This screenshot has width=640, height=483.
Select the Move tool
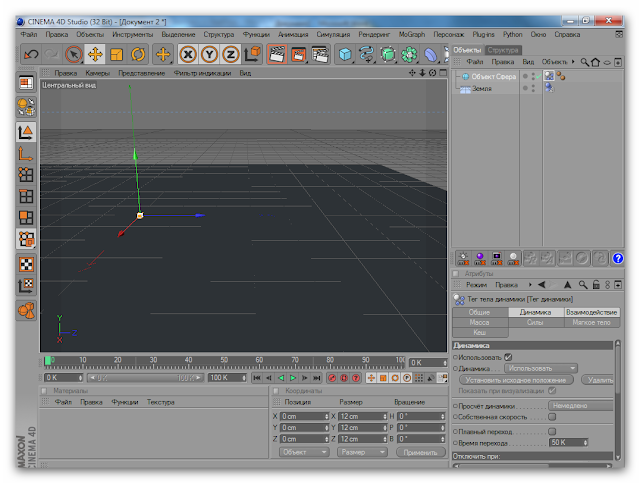point(96,54)
